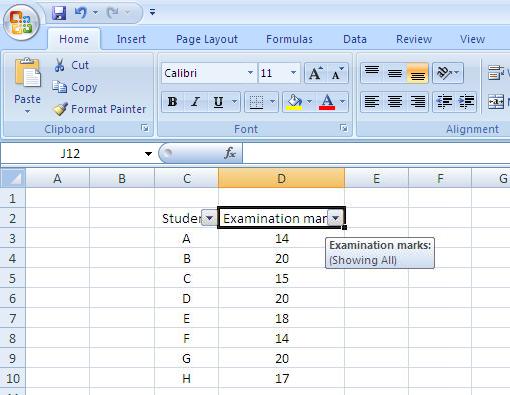
Task: Apply center horizontal alignment
Action: [395, 102]
